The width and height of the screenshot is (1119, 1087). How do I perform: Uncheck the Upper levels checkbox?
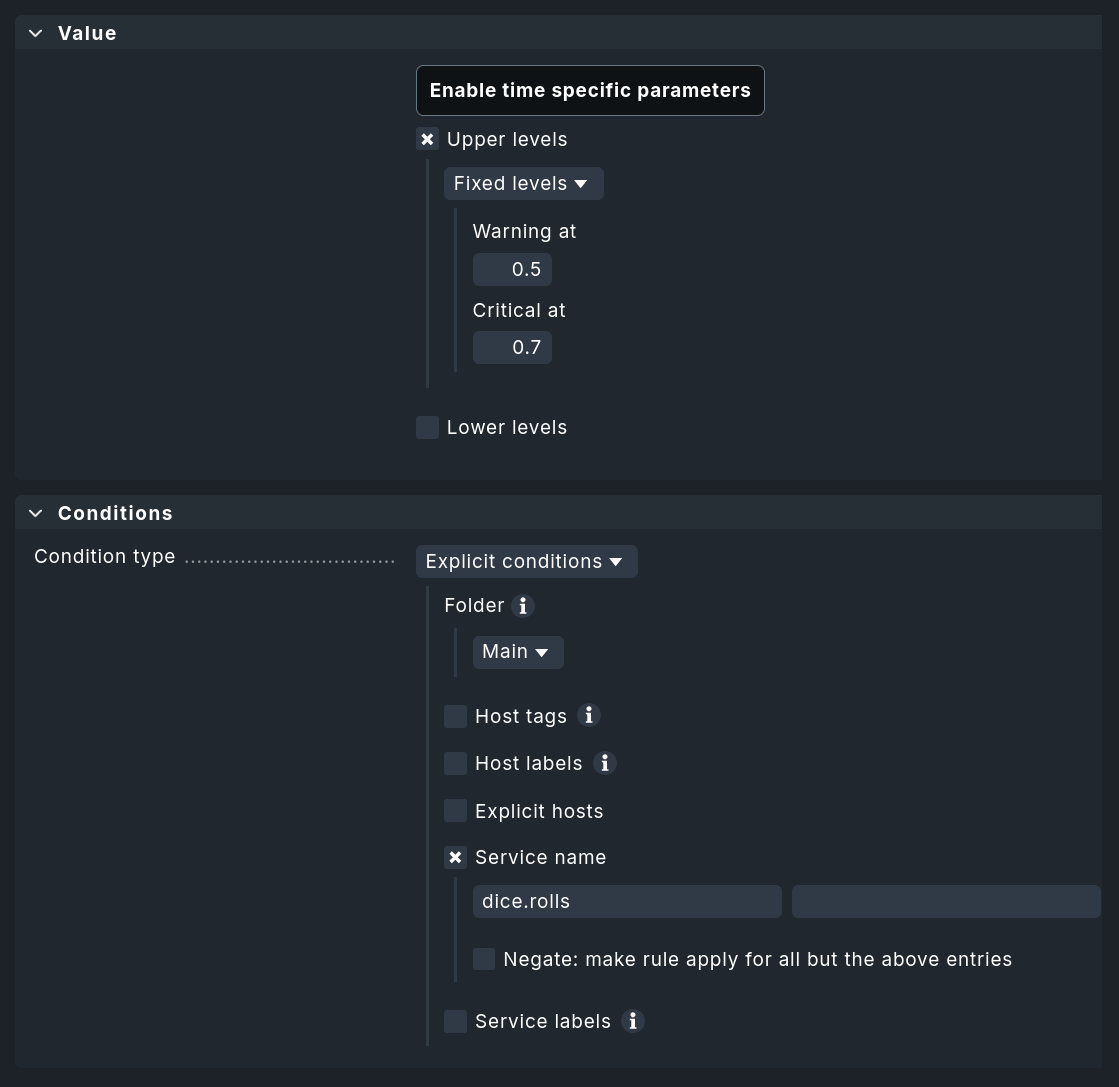coord(428,139)
